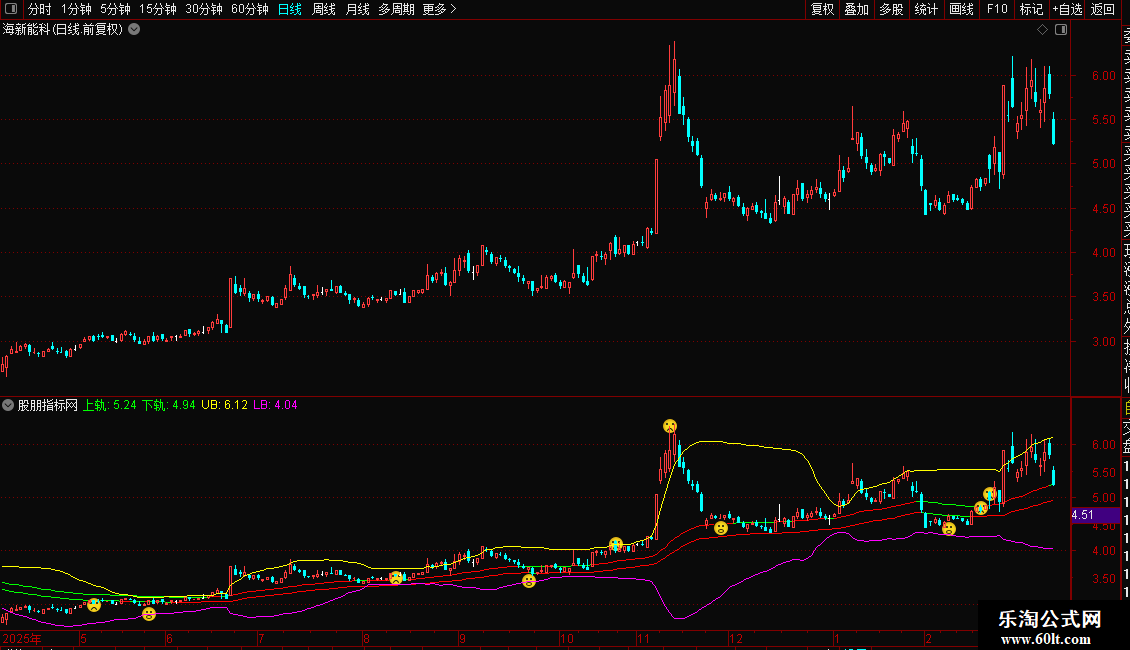Open the 复权 adjustment menu
The image size is (1130, 650).
click(x=822, y=9)
